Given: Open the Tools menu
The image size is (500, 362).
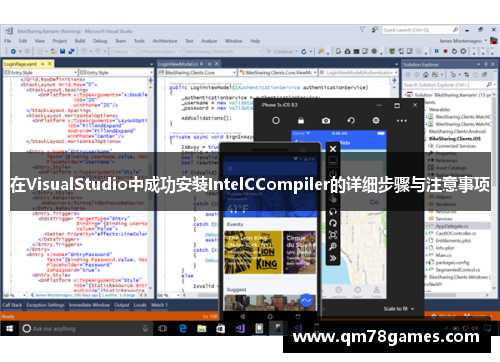Looking at the screenshot, I should 139,41.
